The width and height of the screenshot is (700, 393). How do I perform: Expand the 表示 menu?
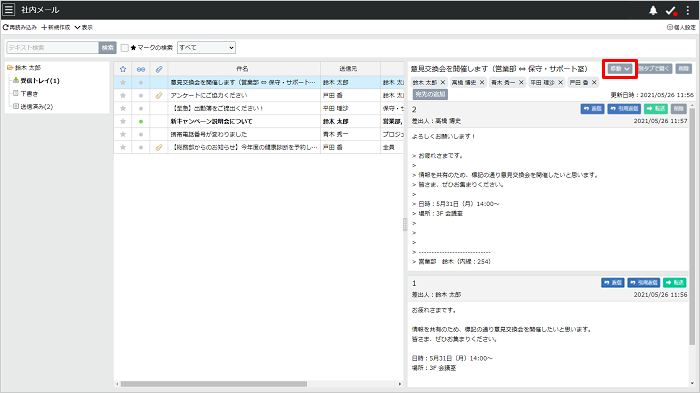(83, 27)
